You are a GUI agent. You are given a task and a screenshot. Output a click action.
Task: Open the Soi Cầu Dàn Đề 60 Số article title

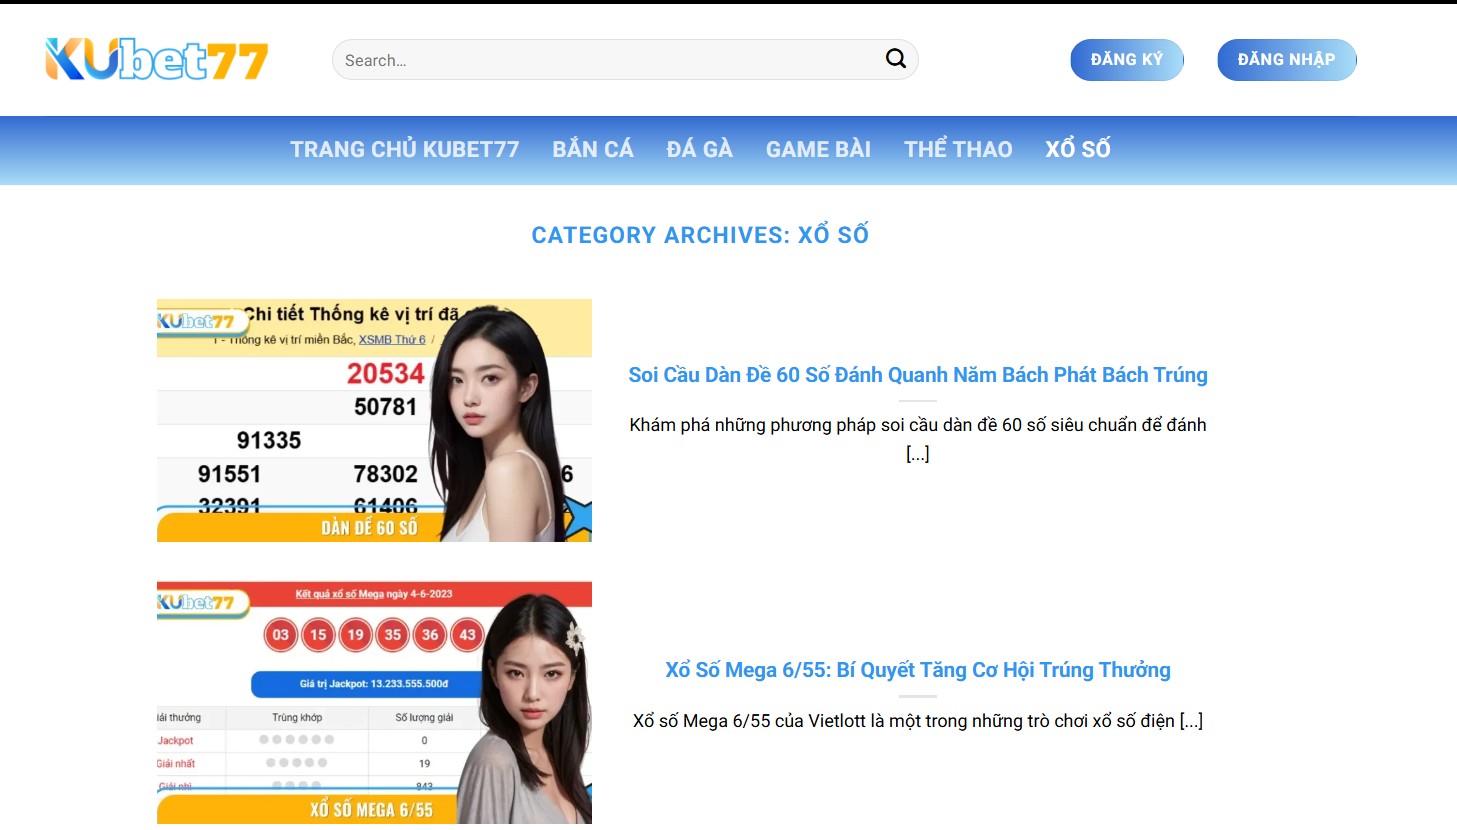click(917, 375)
